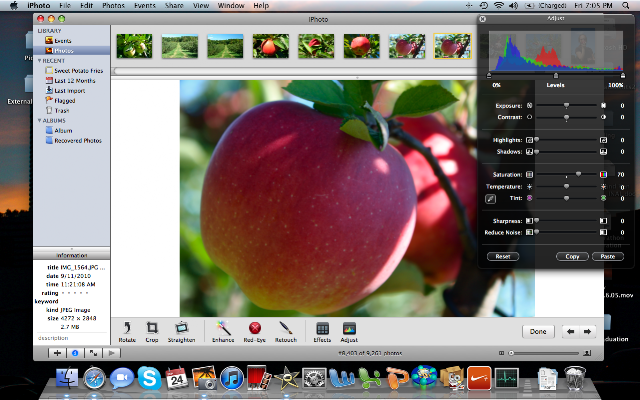Select the highlighted last apple thumbnail
The image size is (640, 400).
click(452, 46)
